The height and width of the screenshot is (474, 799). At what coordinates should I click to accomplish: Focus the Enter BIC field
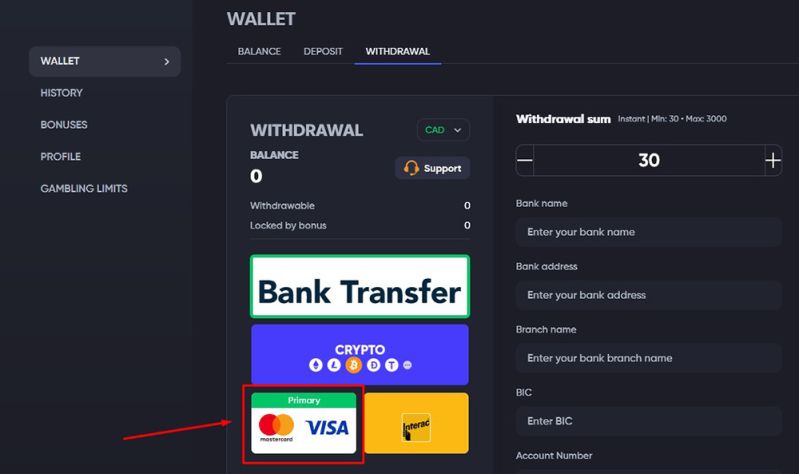coord(649,421)
